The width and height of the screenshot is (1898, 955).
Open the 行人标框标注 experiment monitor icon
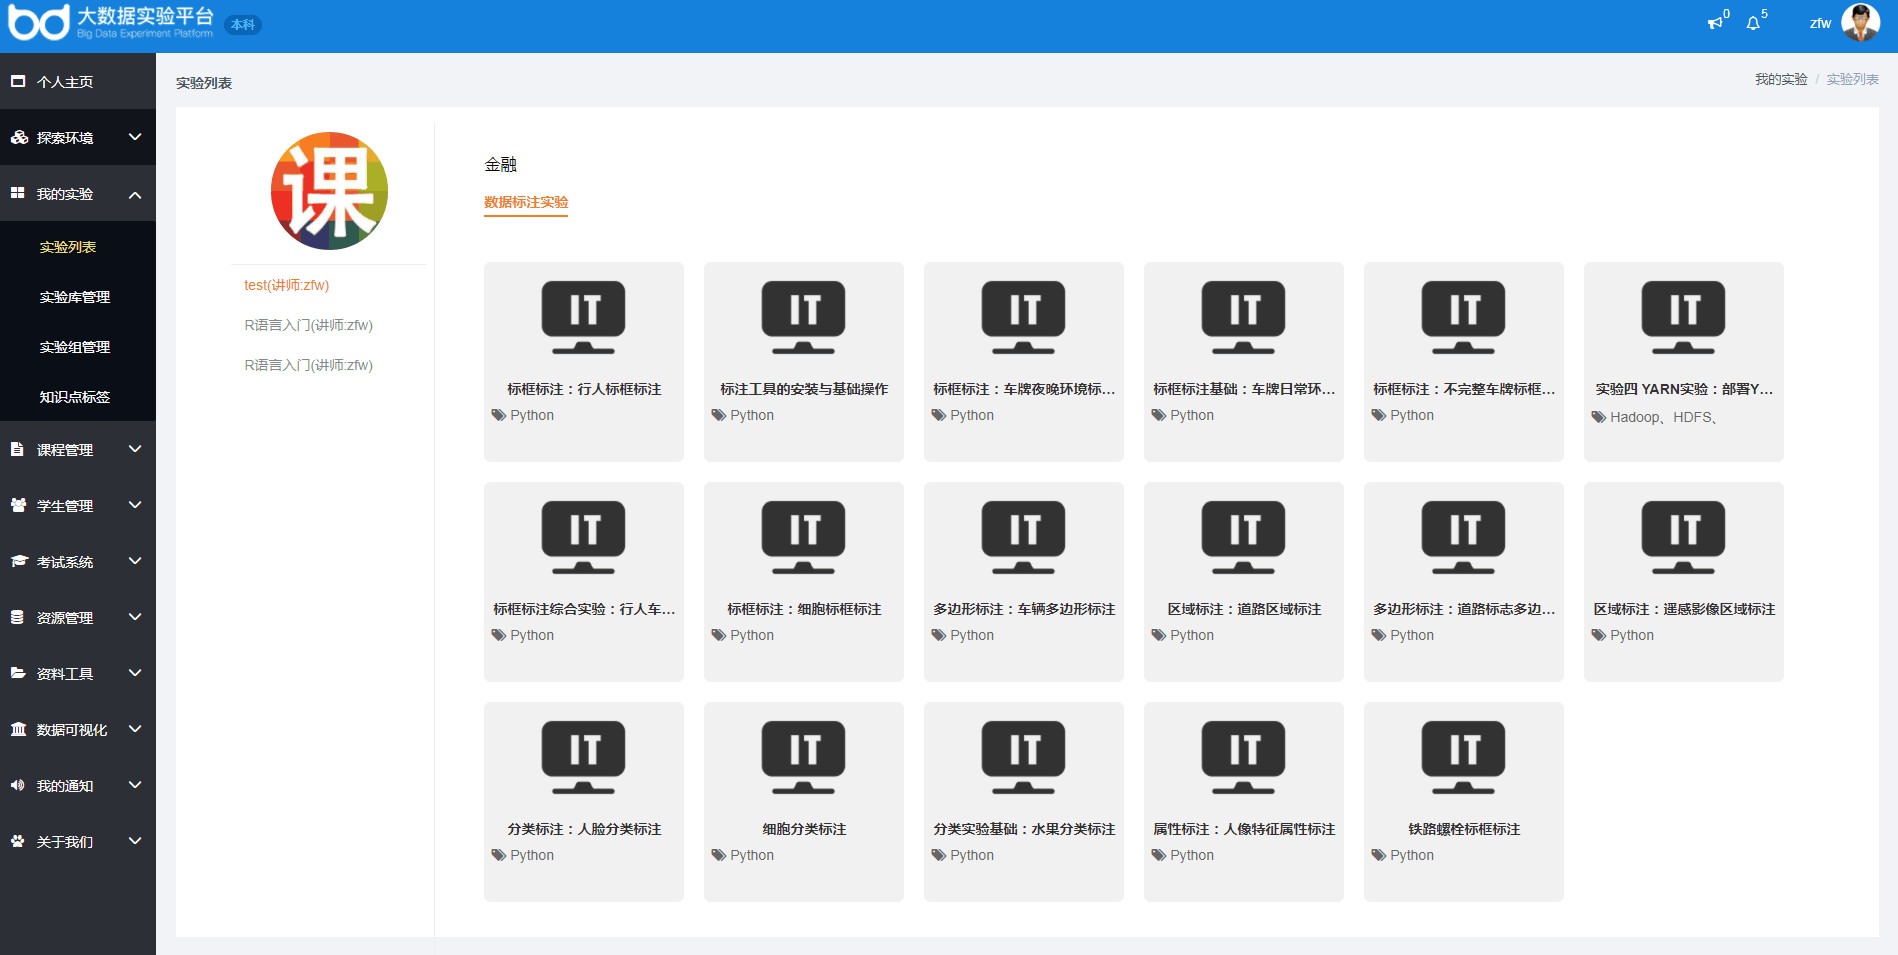coord(583,317)
